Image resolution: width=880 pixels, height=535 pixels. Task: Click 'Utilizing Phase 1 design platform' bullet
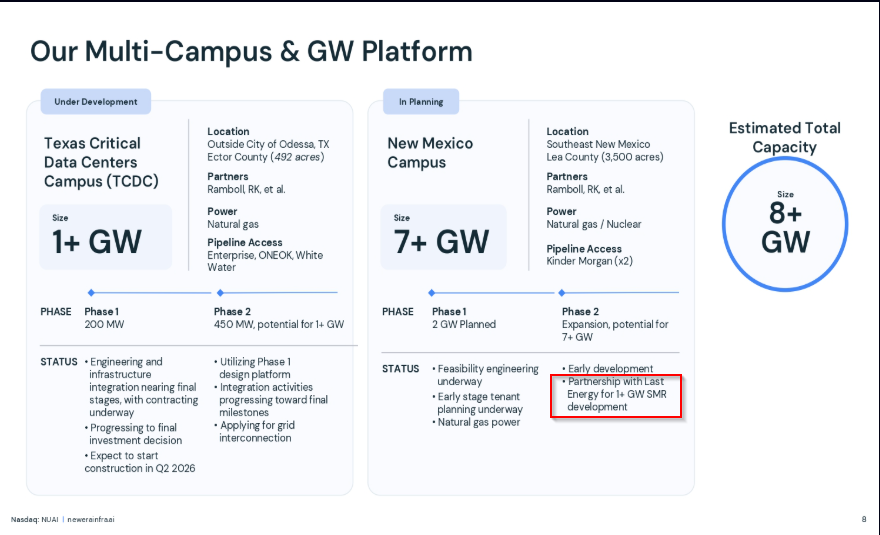pyautogui.click(x=253, y=368)
